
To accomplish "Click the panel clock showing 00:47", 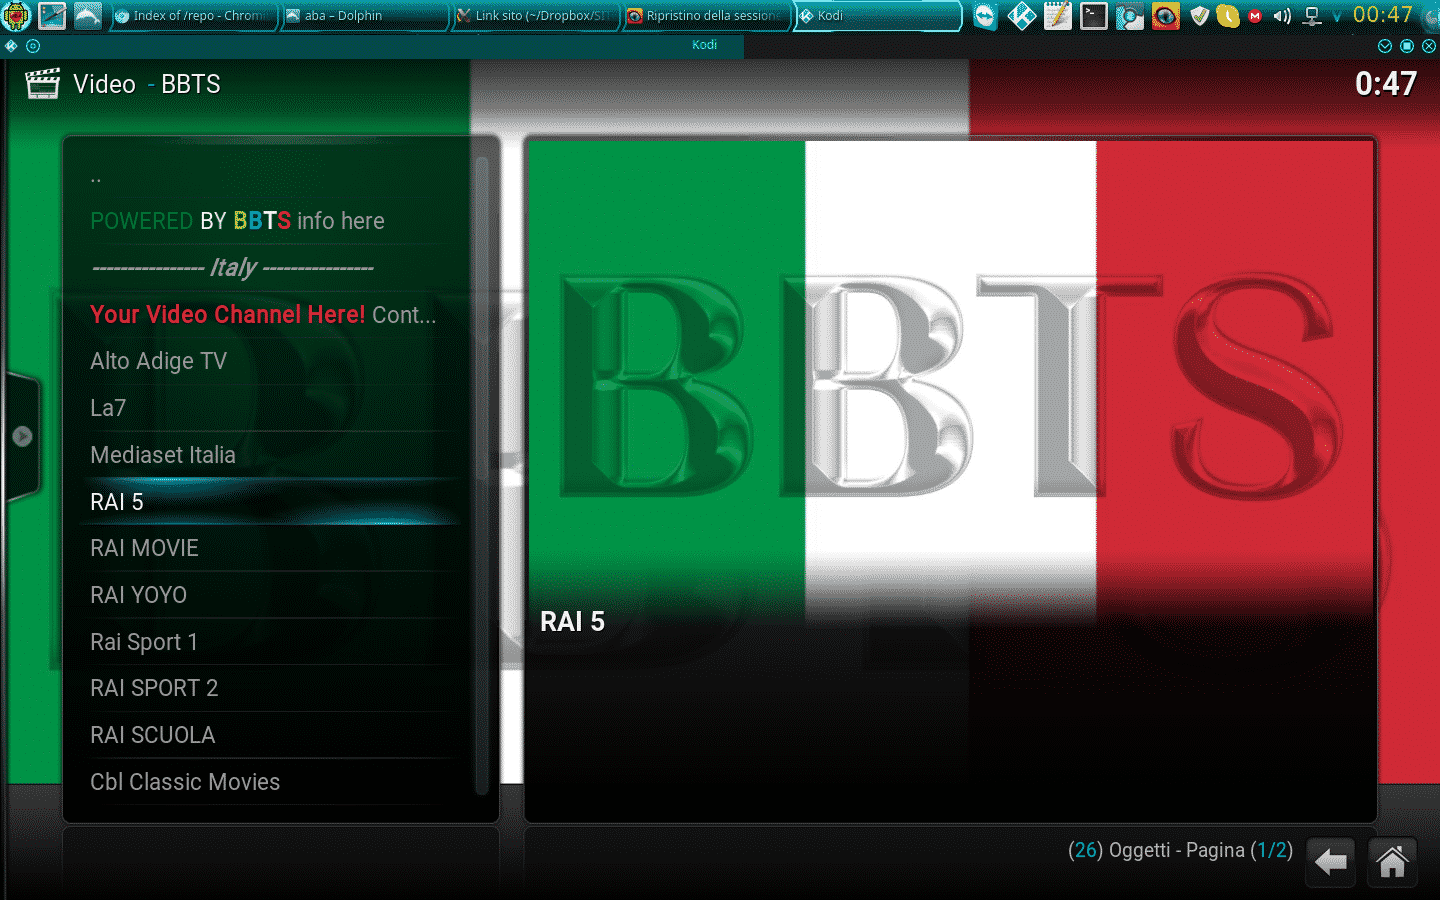I will pos(1383,15).
